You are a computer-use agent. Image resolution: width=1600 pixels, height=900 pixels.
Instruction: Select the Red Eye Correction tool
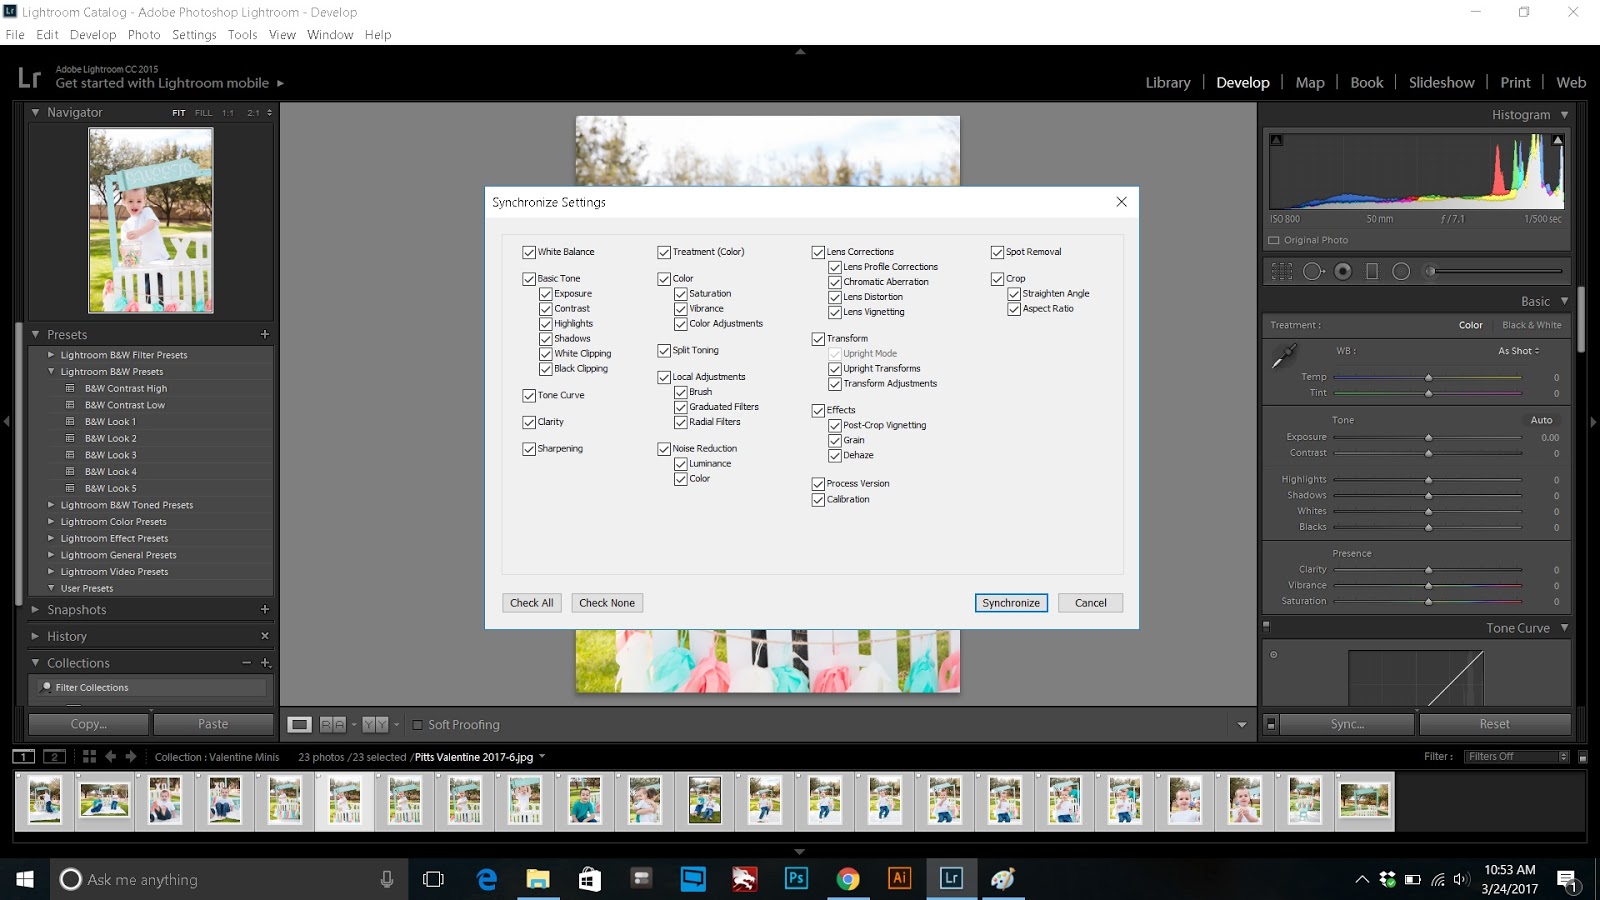click(x=1343, y=270)
